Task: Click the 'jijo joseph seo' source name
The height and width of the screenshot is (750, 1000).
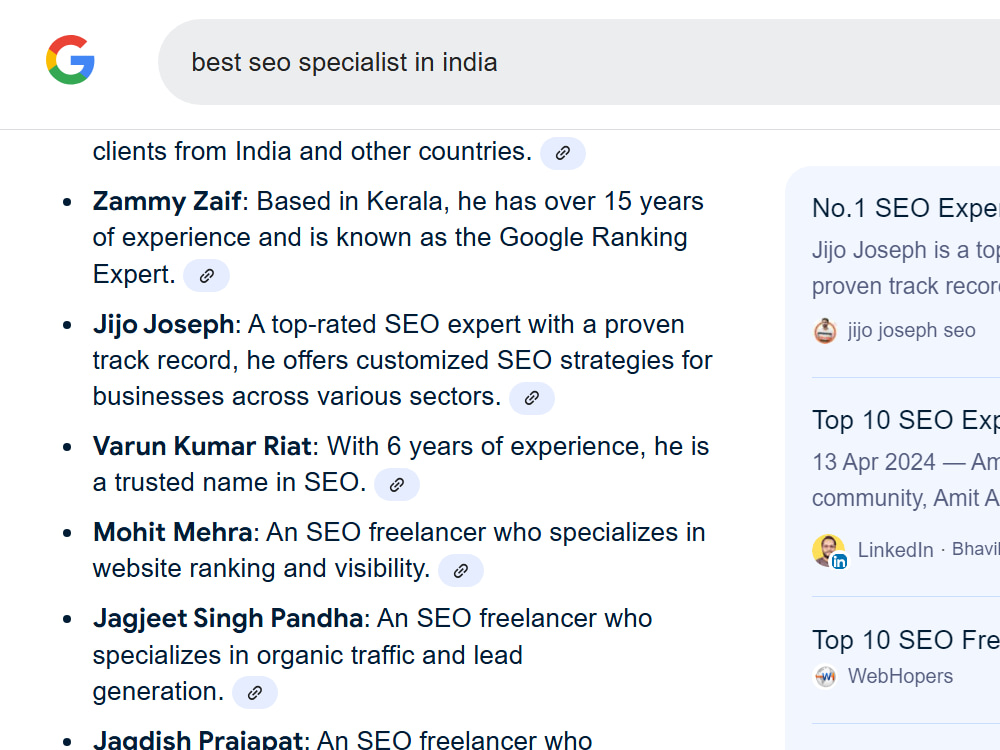Action: 911,330
